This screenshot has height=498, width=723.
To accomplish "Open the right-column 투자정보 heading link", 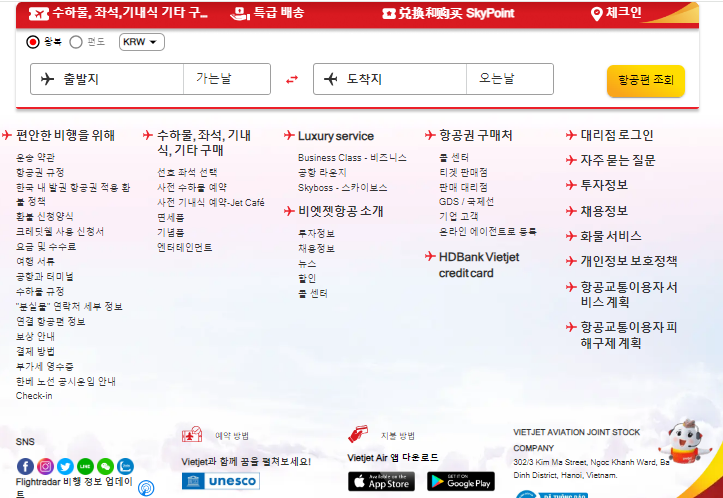I will (x=604, y=185).
